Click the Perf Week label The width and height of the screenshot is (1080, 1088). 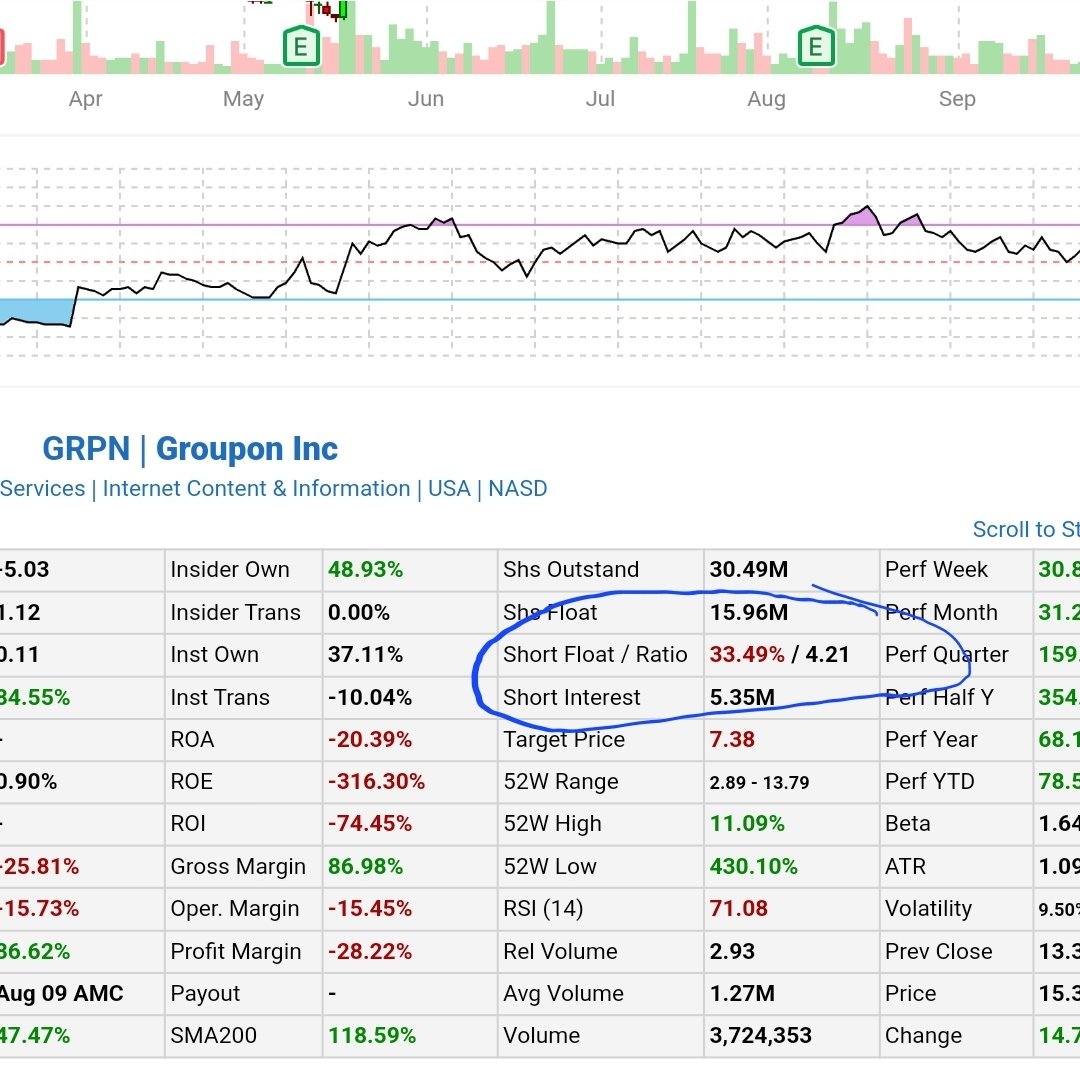click(936, 570)
